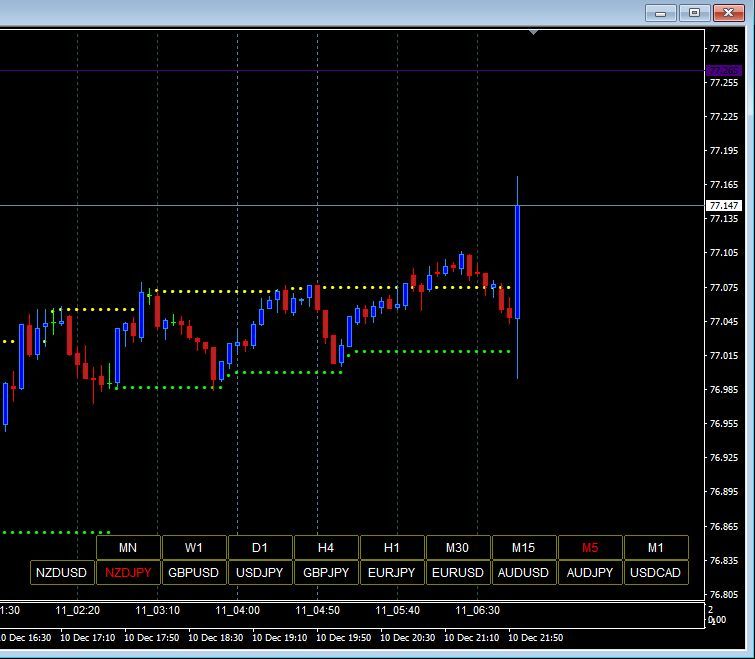Select the H4 timeframe button
The width and height of the screenshot is (755, 659).
point(326,547)
